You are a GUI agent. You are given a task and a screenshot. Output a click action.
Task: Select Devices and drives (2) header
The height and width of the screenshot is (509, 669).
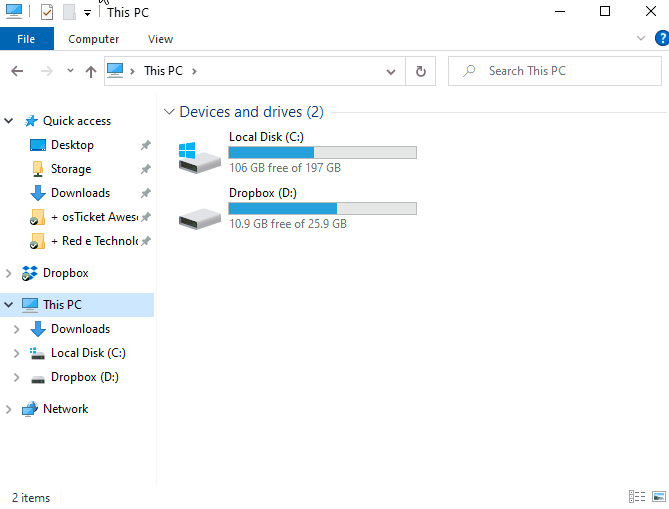(251, 112)
